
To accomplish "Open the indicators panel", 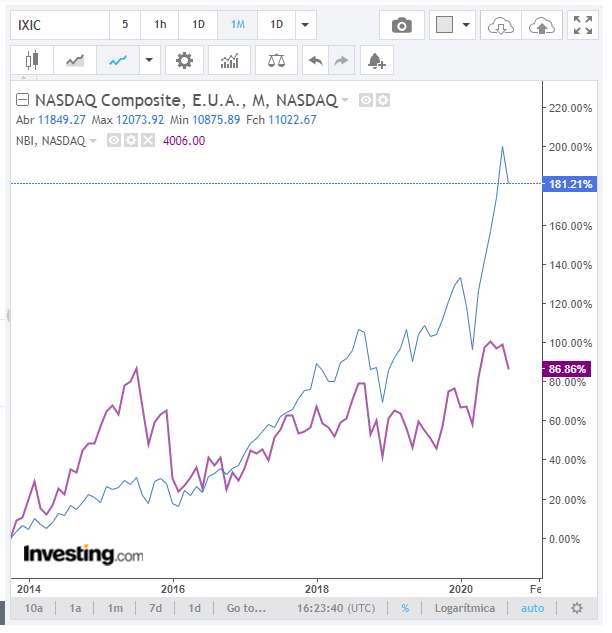I will (x=229, y=60).
